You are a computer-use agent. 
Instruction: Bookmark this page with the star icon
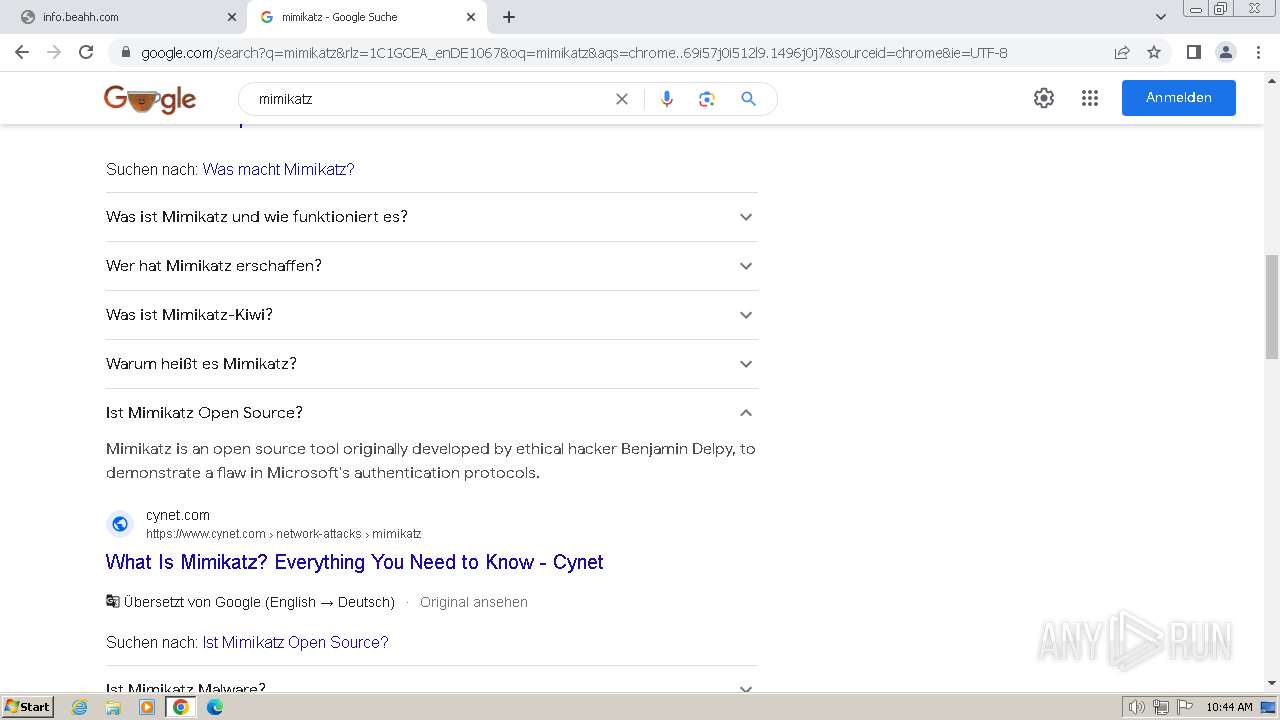pos(1154,52)
